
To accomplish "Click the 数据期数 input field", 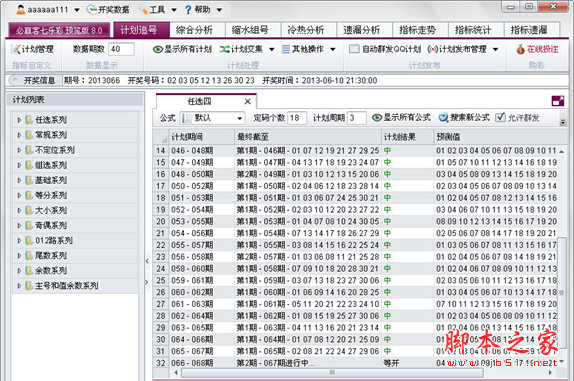I will pos(121,49).
